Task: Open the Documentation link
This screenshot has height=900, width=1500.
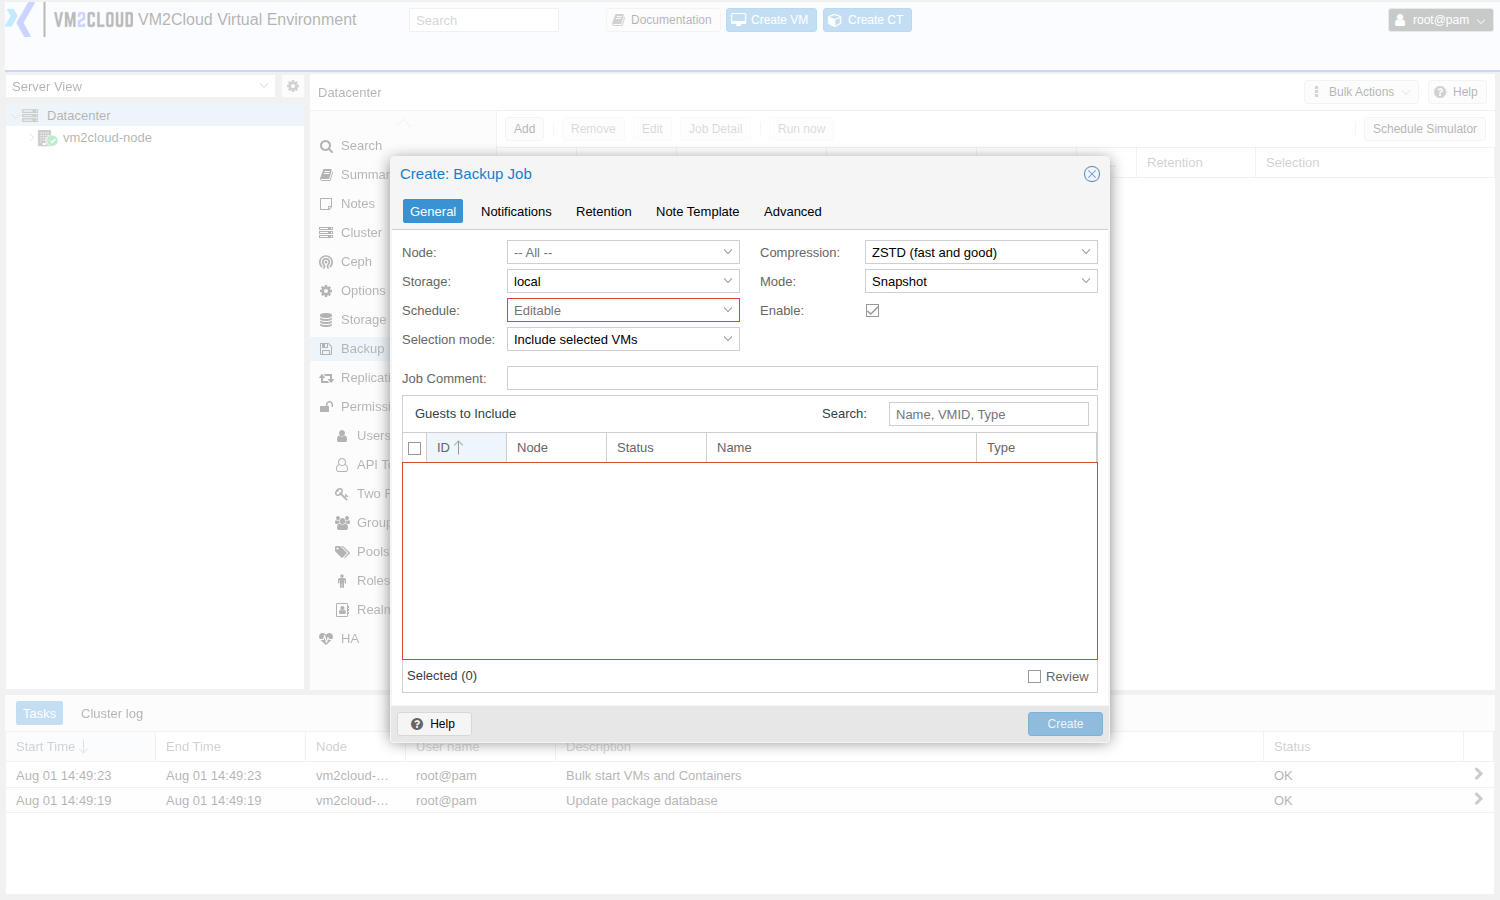Action: click(x=663, y=20)
